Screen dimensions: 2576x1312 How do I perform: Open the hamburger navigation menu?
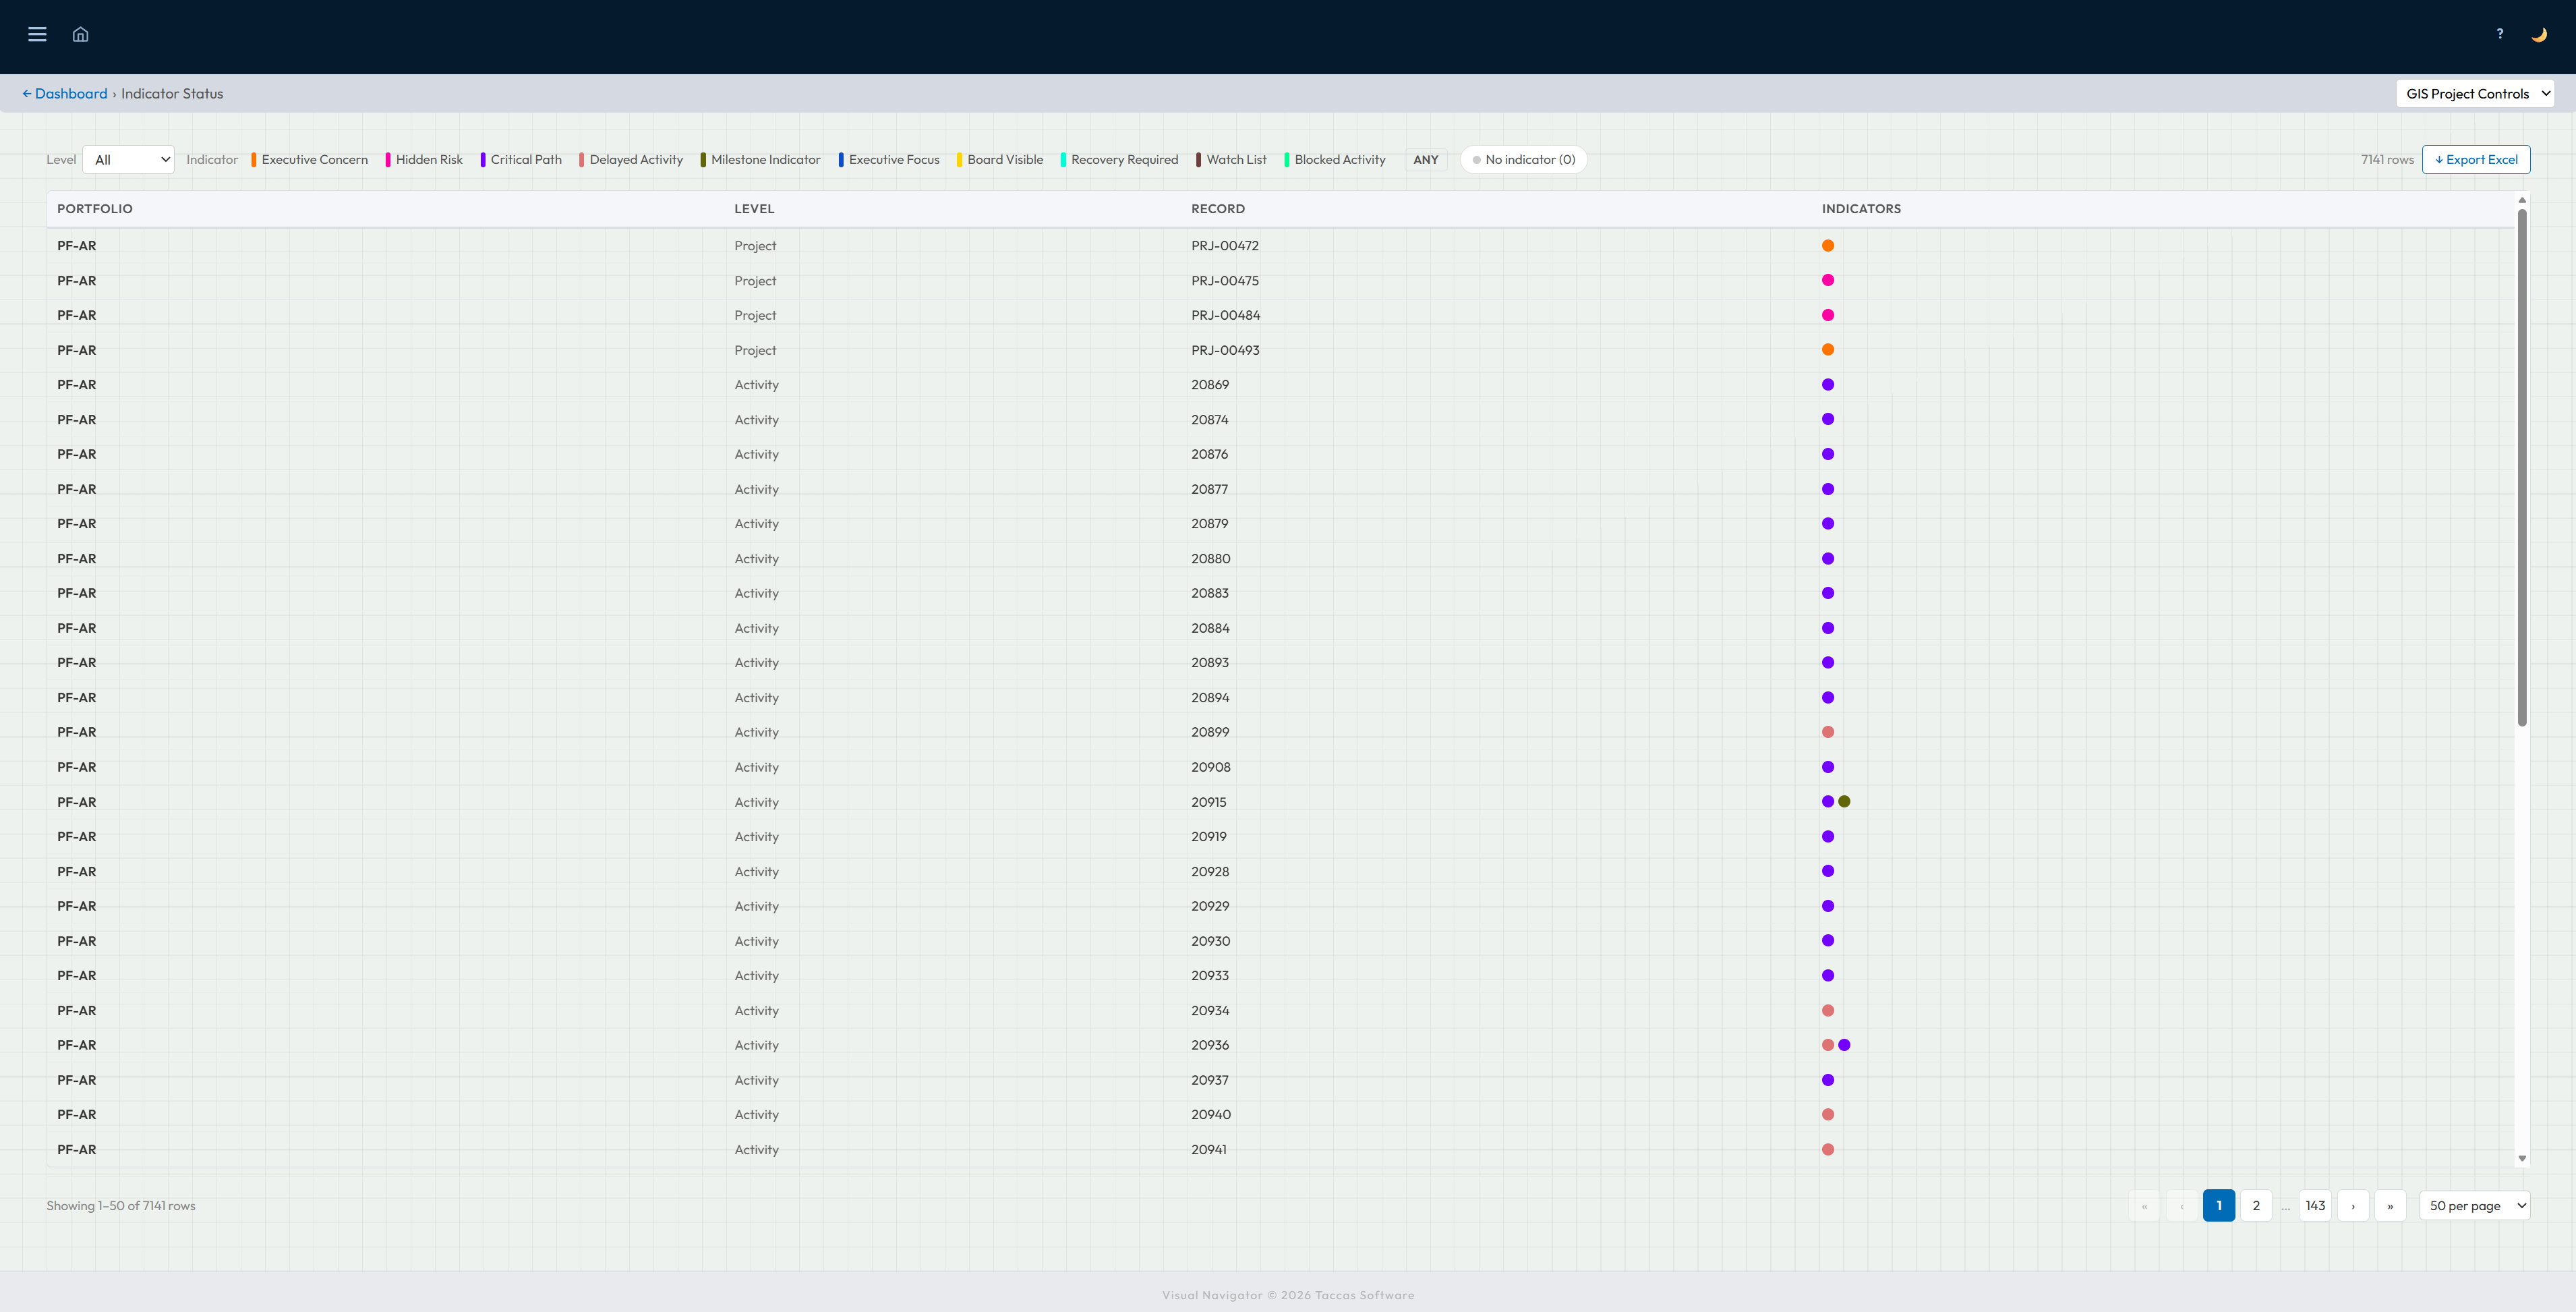37,34
